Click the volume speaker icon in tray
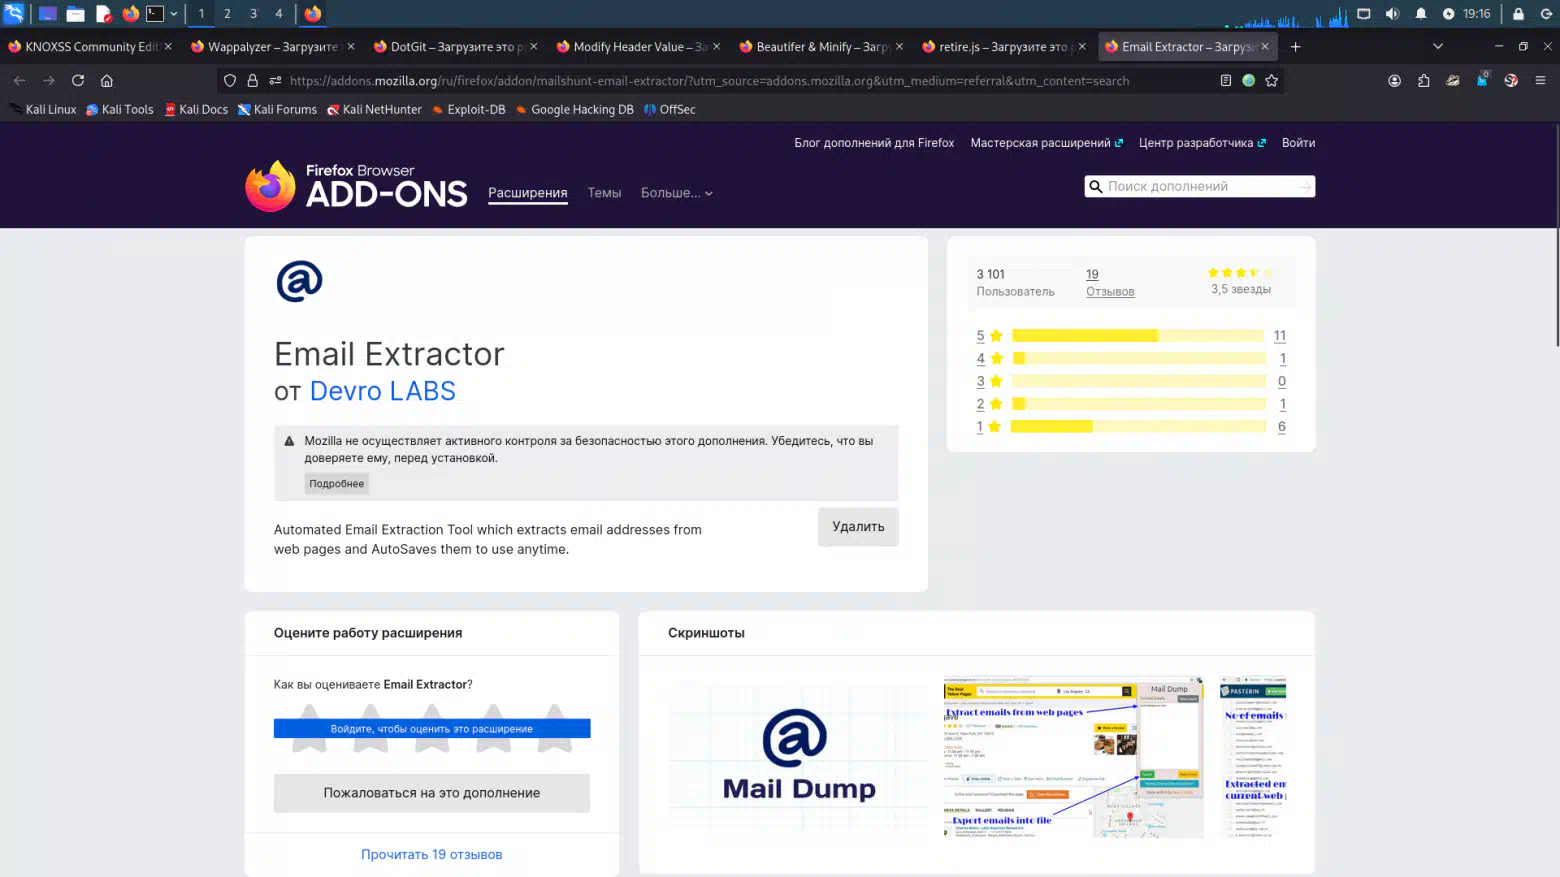1560x877 pixels. click(x=1392, y=14)
